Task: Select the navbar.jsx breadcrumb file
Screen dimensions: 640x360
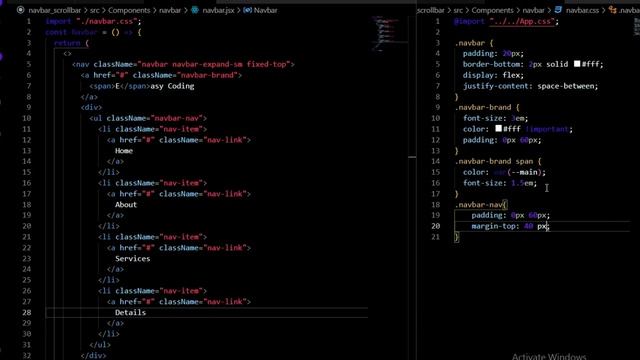Action: pos(218,11)
